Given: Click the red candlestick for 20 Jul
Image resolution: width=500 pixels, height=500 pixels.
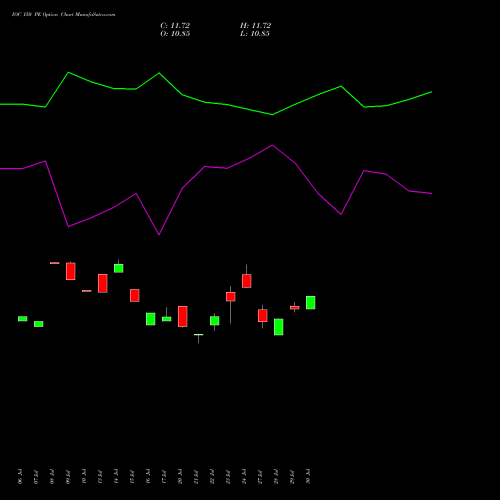Looking at the screenshot, I should [183, 316].
